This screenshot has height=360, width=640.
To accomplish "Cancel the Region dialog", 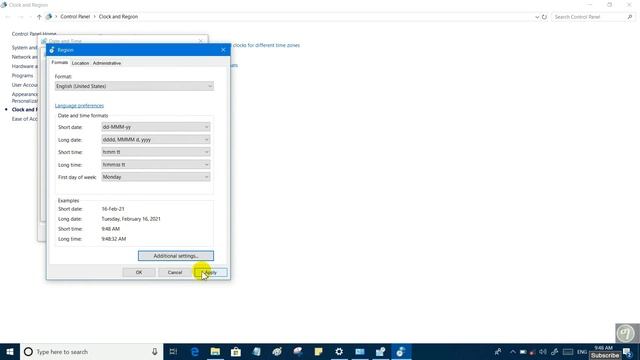I will click(x=175, y=272).
